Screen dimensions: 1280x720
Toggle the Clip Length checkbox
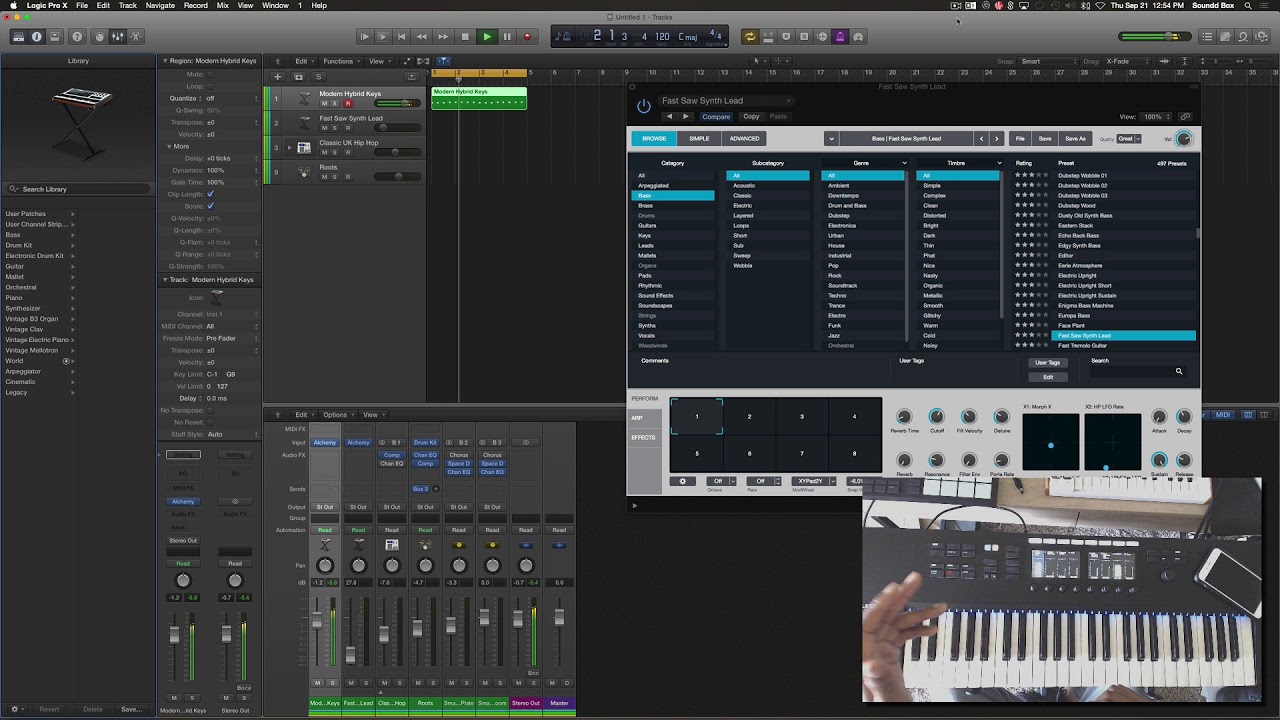[210, 194]
